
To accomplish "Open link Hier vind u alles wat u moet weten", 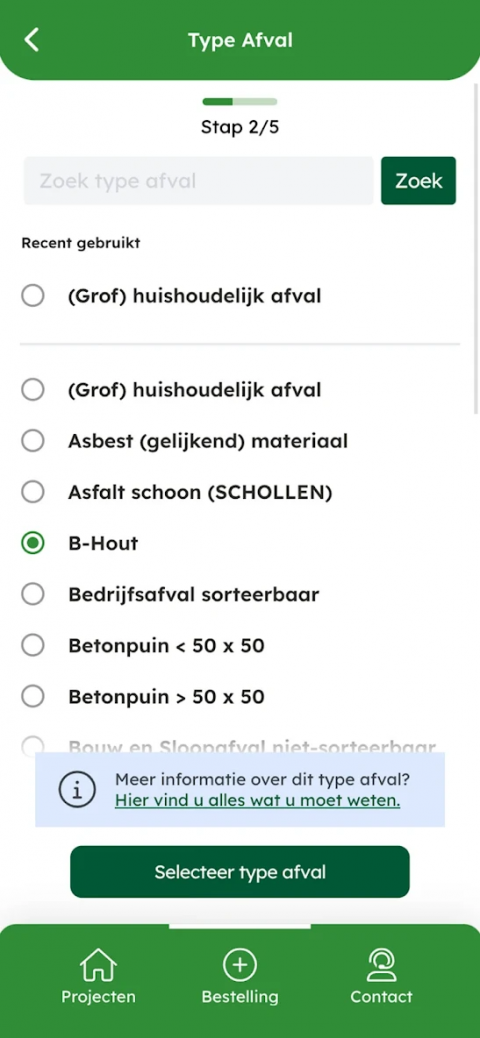I will [x=258, y=800].
